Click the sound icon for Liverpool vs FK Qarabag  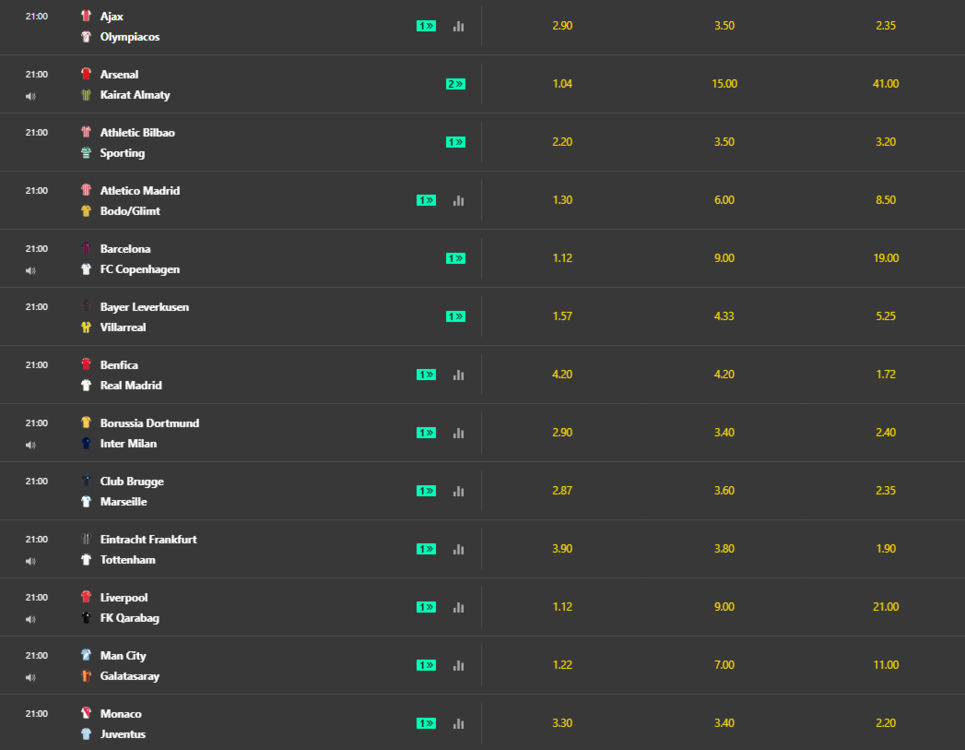31,619
